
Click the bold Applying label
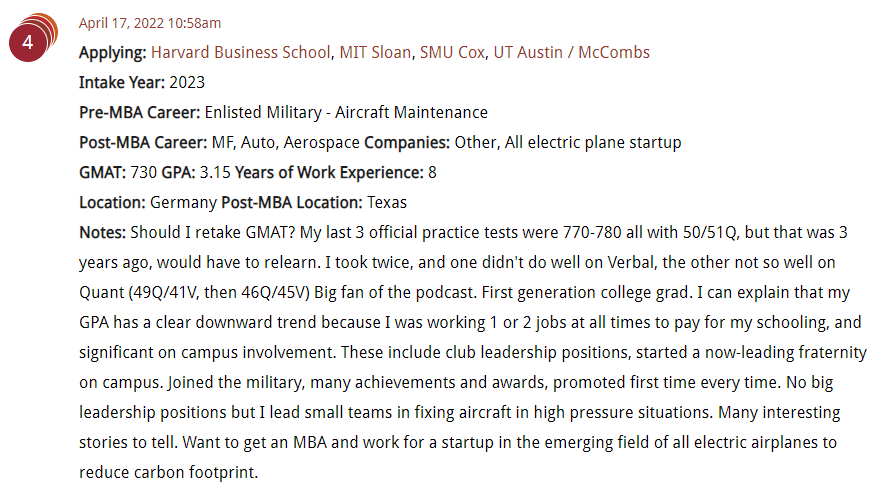coord(113,53)
